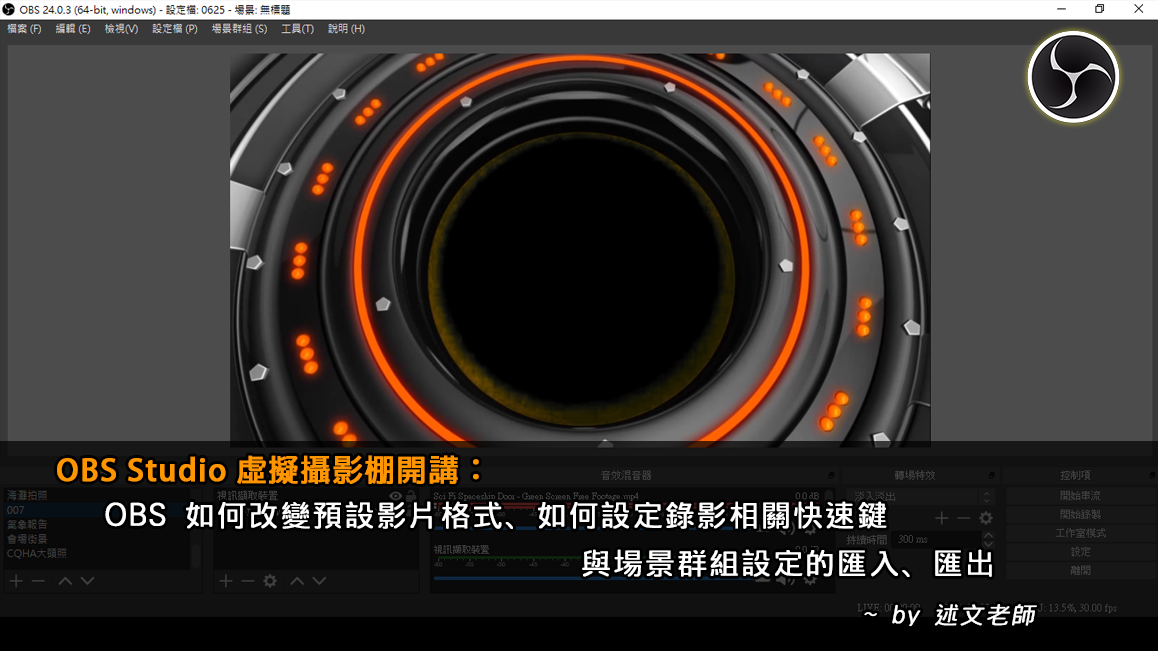
Task: Click the 30.00 fps status bar readout
Action: (1097, 608)
